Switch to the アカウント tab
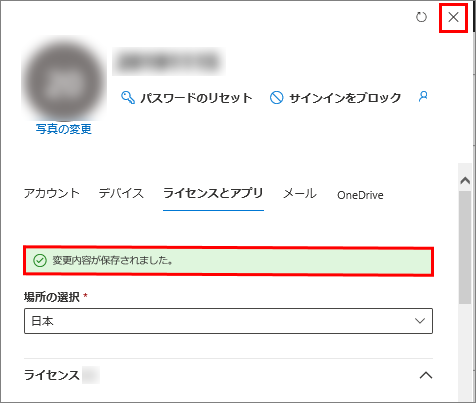This screenshot has width=476, height=403. click(x=52, y=193)
